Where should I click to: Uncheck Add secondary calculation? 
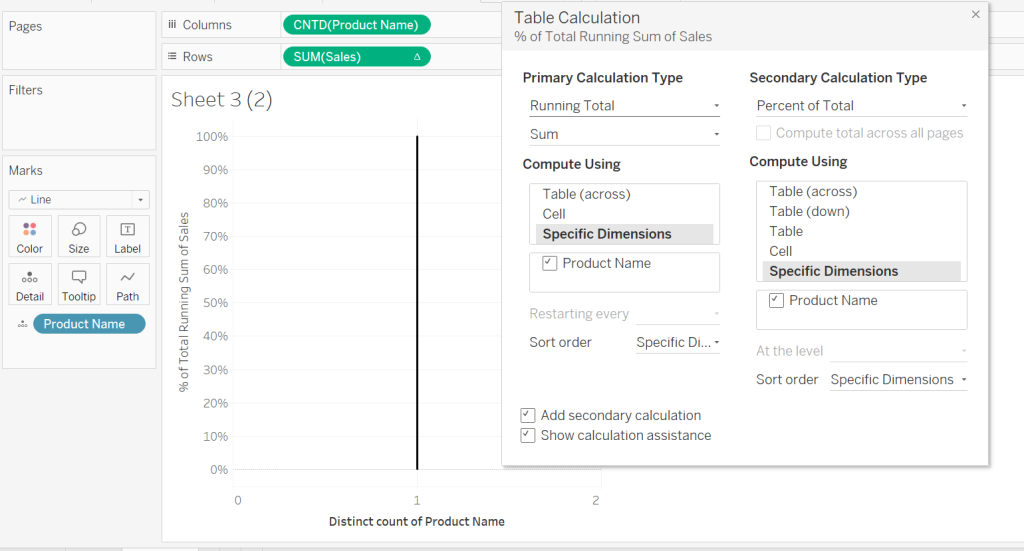(528, 415)
